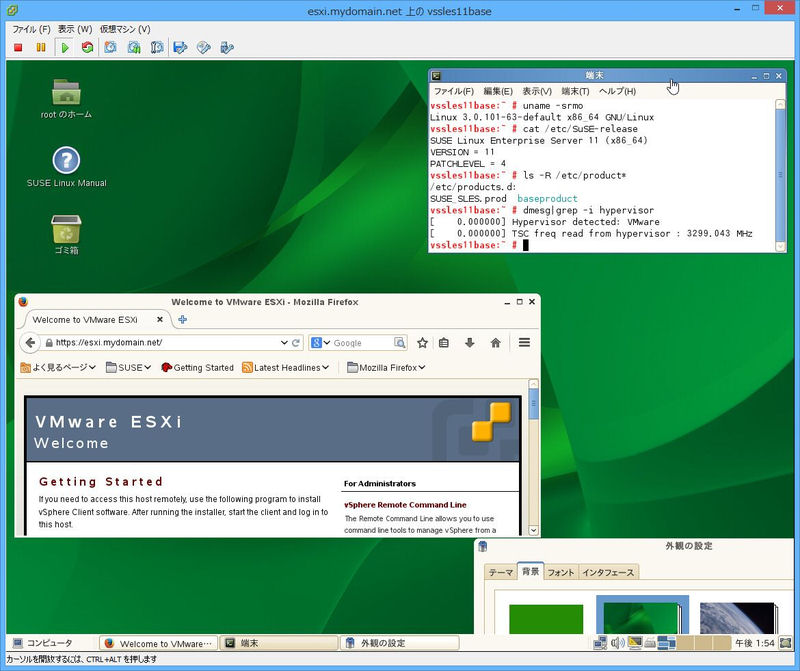Image resolution: width=800 pixels, height=671 pixels.
Task: Restart the guest with the reset icon
Action: pos(87,47)
